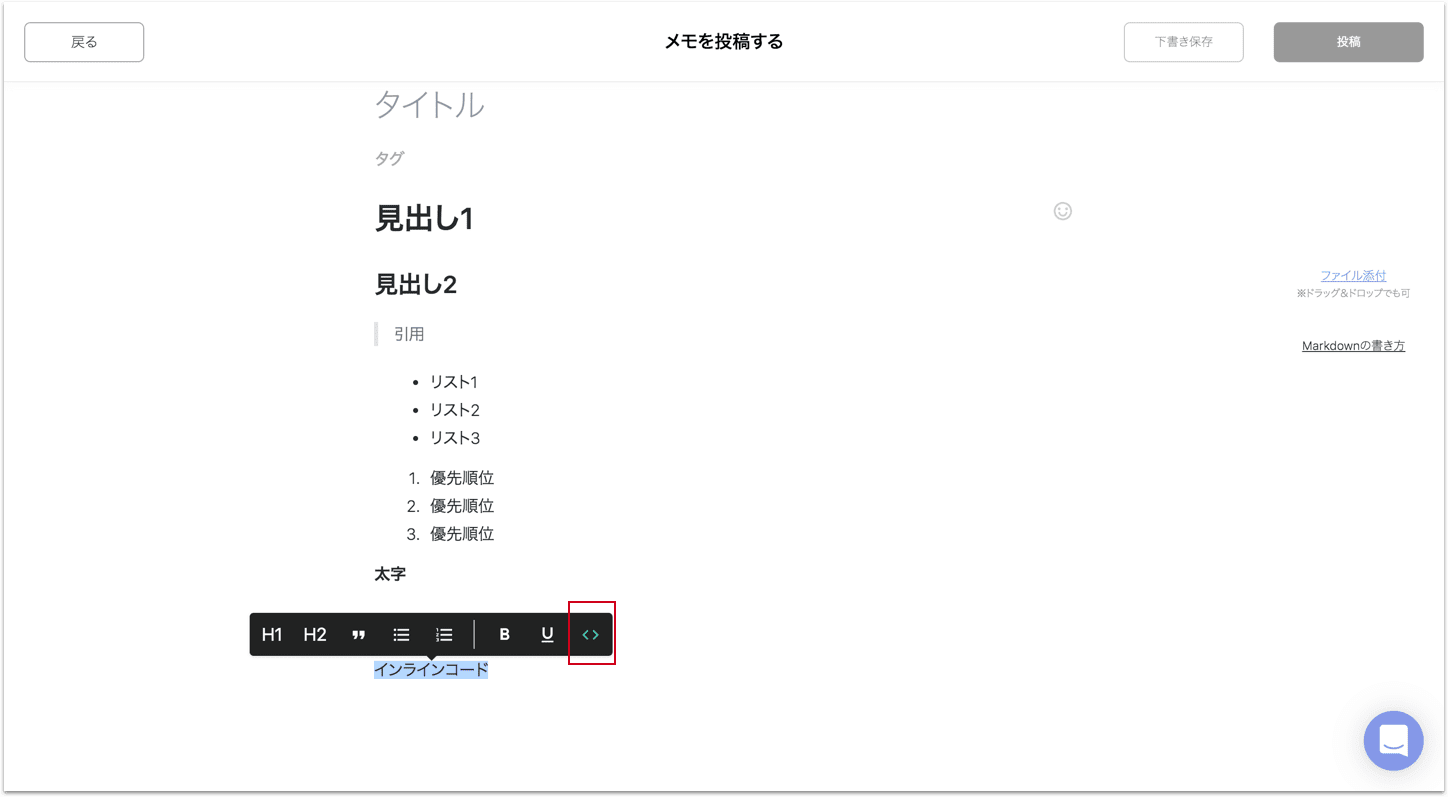Click the blockquote icon in toolbar
The image size is (1448, 797).
pyautogui.click(x=359, y=635)
